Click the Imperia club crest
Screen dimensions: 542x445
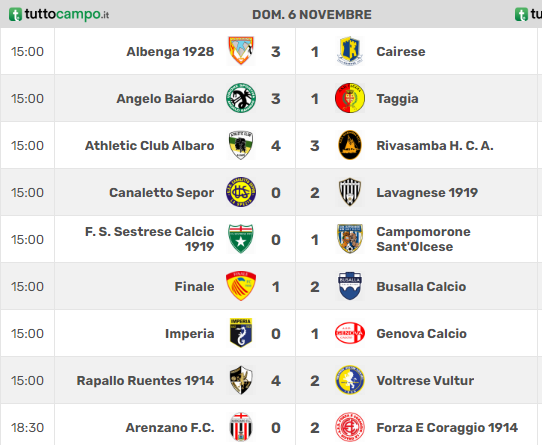click(241, 333)
